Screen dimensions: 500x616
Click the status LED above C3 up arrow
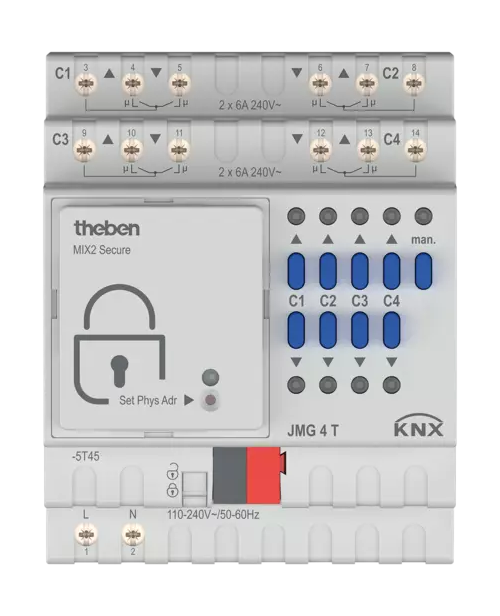pyautogui.click(x=360, y=216)
